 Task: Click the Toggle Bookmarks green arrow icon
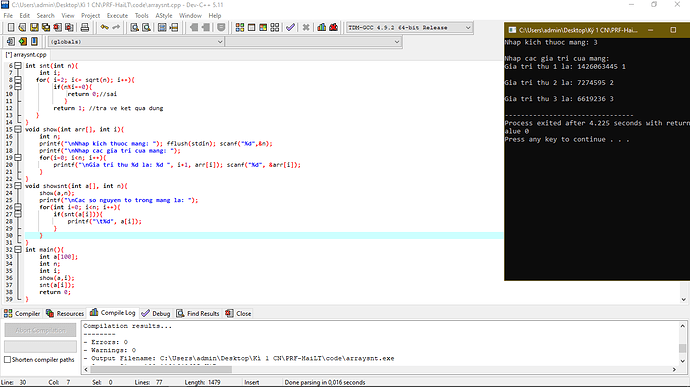tap(22, 41)
